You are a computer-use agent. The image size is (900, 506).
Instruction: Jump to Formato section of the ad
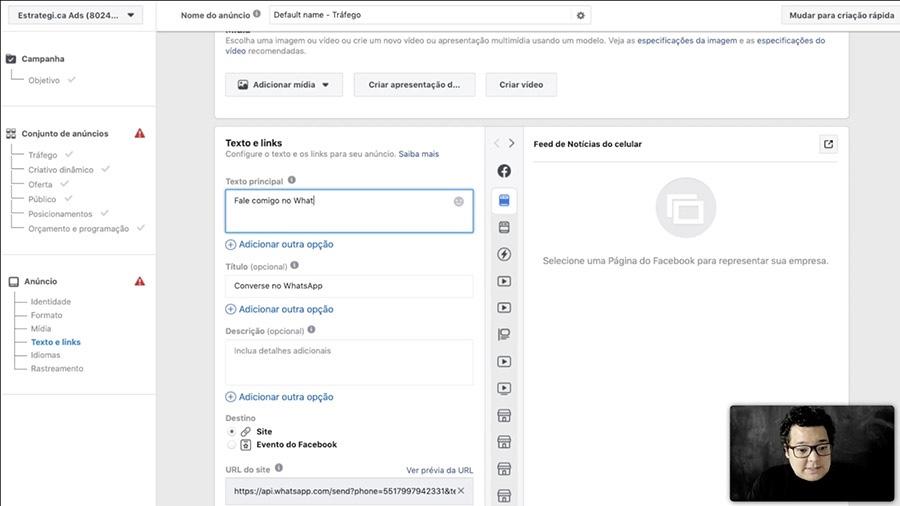coord(46,315)
